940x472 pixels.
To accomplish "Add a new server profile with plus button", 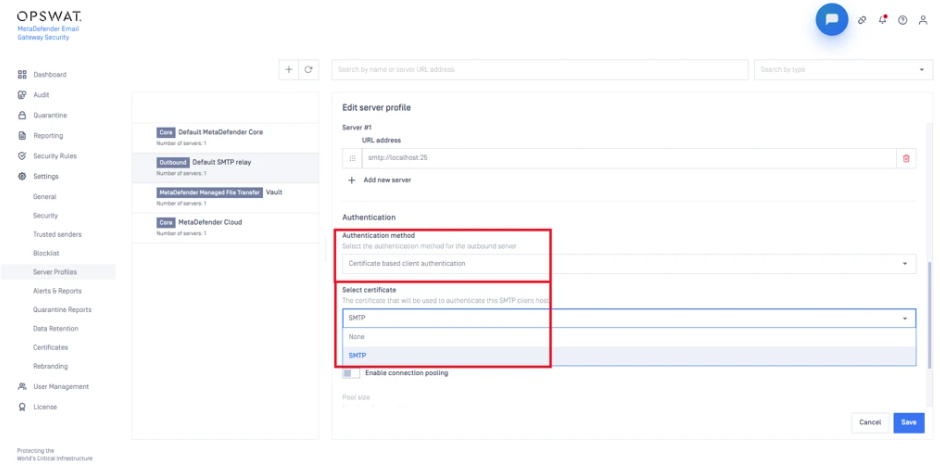I will 288,70.
